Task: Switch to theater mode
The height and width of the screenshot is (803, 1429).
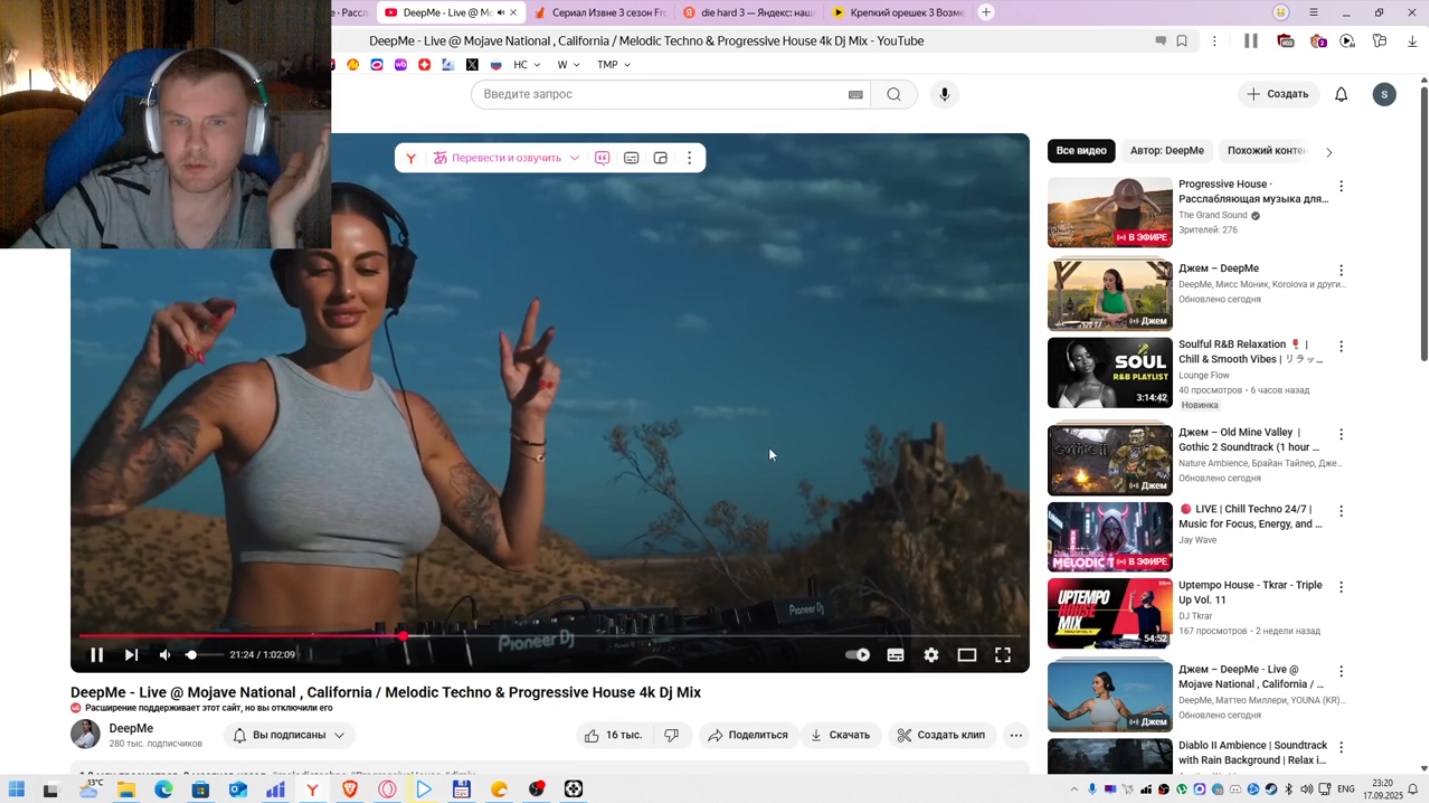Action: [x=967, y=655]
